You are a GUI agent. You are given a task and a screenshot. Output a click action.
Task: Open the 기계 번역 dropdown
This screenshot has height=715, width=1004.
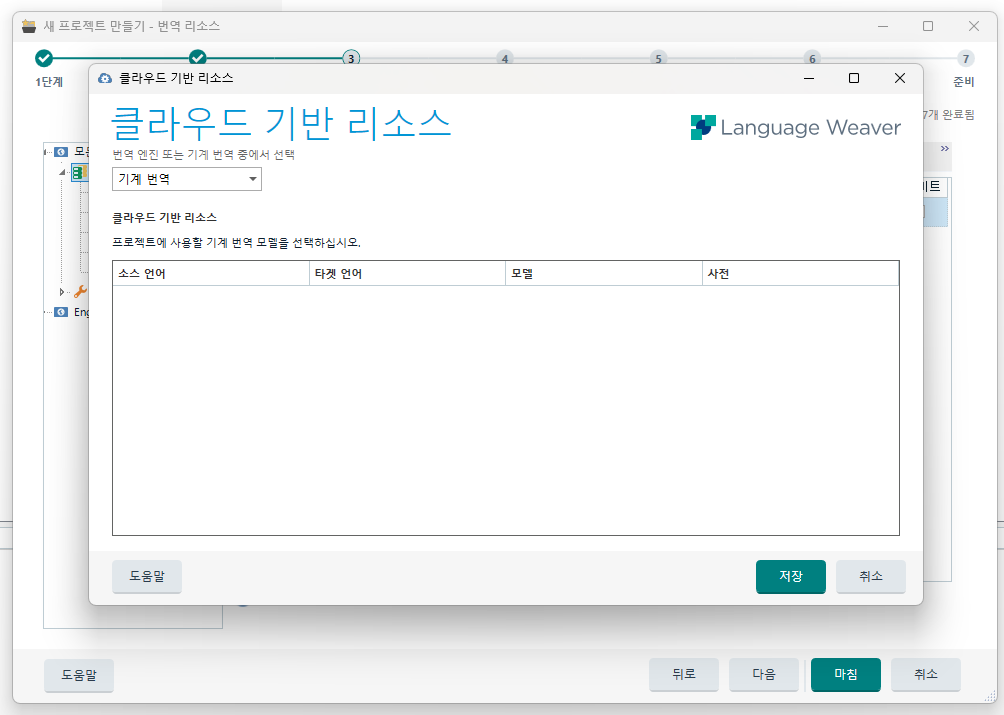pos(254,180)
